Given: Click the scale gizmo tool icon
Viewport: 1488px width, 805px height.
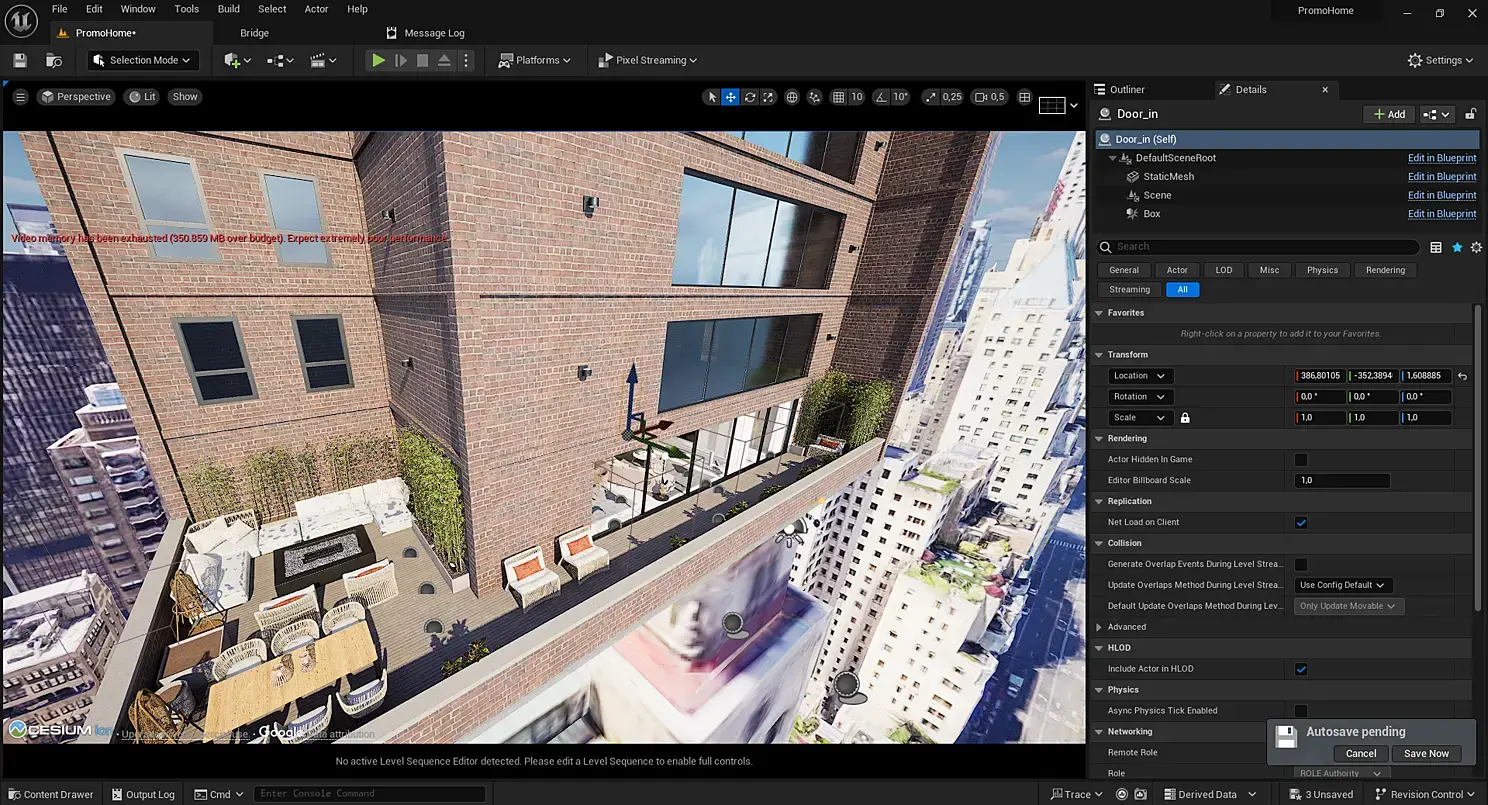Looking at the screenshot, I should point(768,97).
